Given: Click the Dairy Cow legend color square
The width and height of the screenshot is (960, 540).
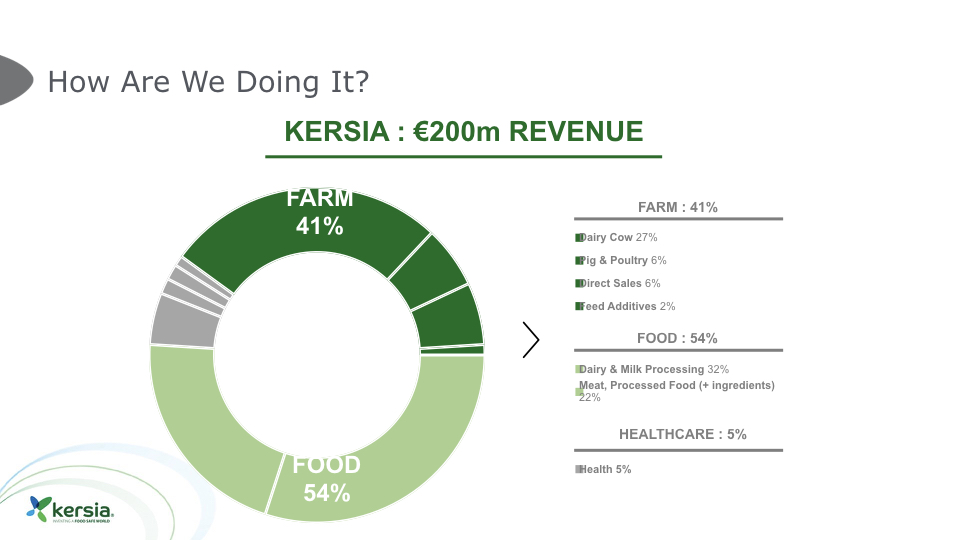Looking at the screenshot, I should tap(579, 238).
